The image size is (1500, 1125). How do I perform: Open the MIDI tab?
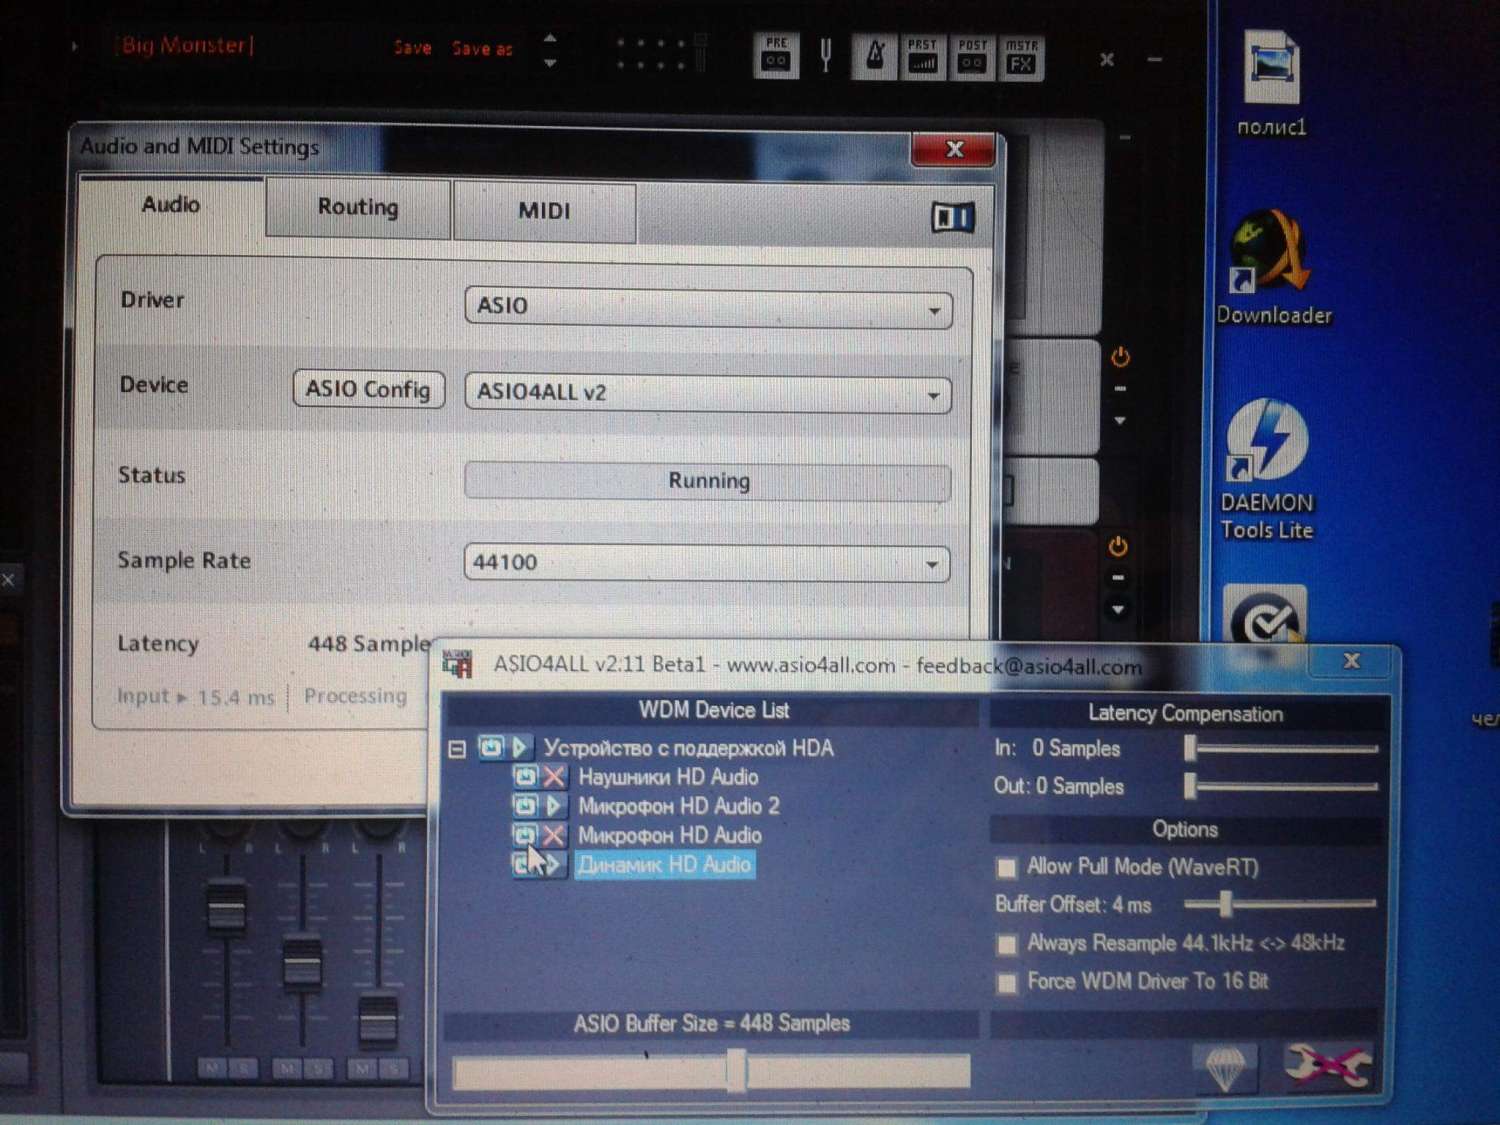(x=544, y=211)
